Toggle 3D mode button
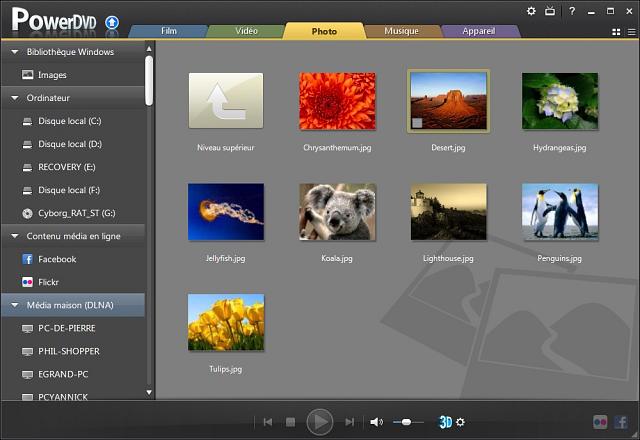640x440 pixels. (x=446, y=422)
